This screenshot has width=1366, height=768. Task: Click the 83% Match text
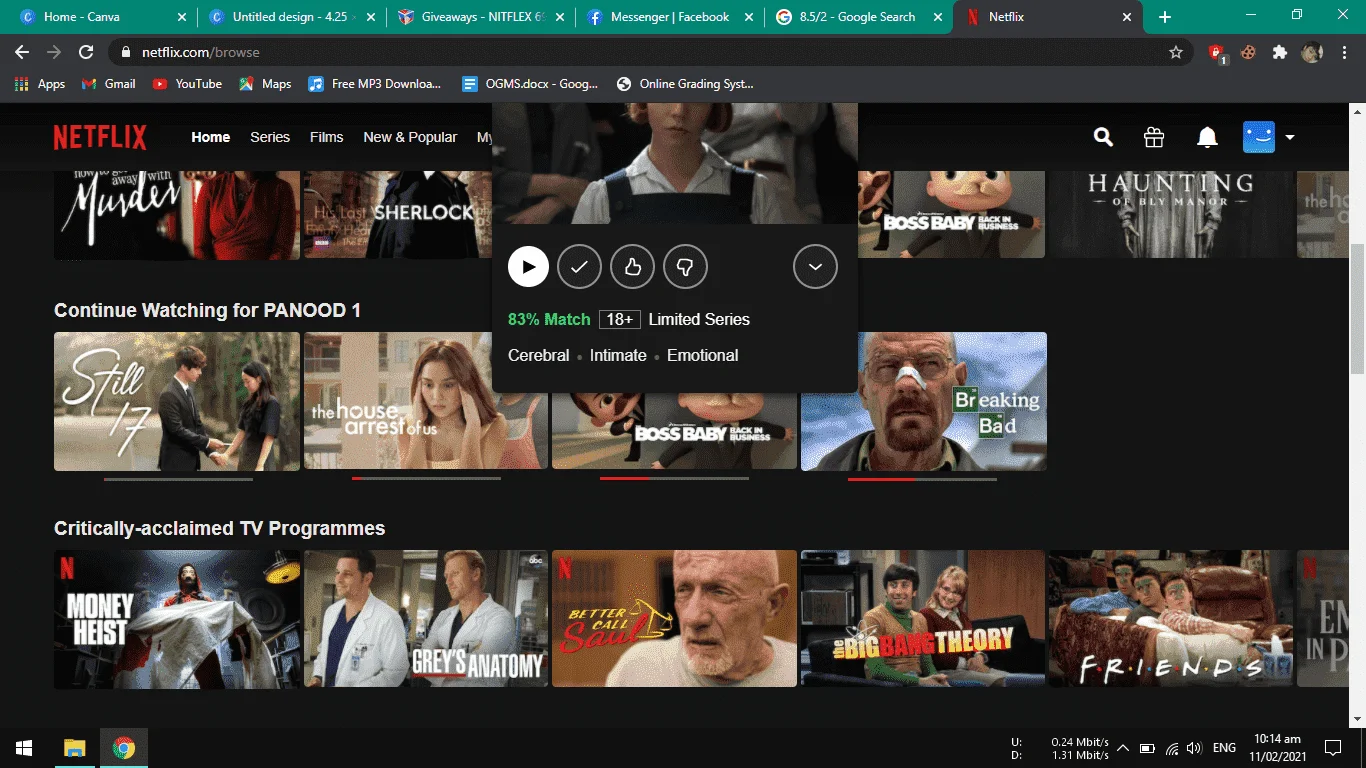click(549, 319)
